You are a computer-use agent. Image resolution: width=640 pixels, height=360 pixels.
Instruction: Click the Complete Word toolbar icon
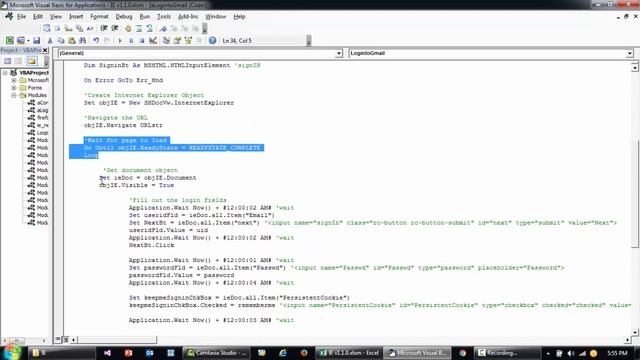tap(90, 29)
